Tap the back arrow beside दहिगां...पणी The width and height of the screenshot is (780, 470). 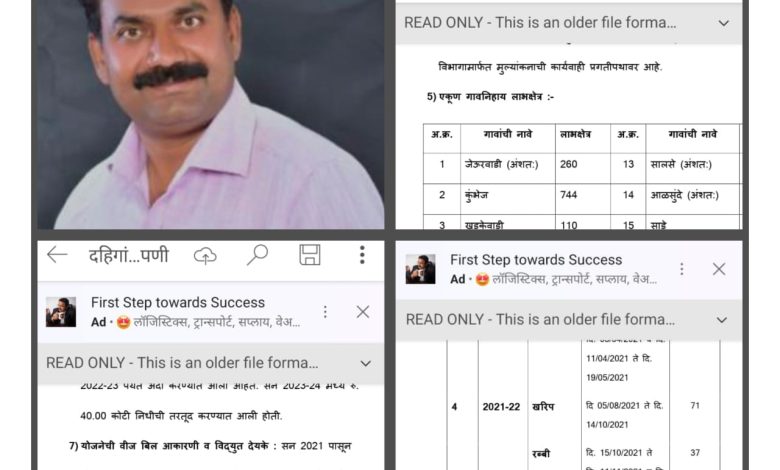[x=57, y=255]
